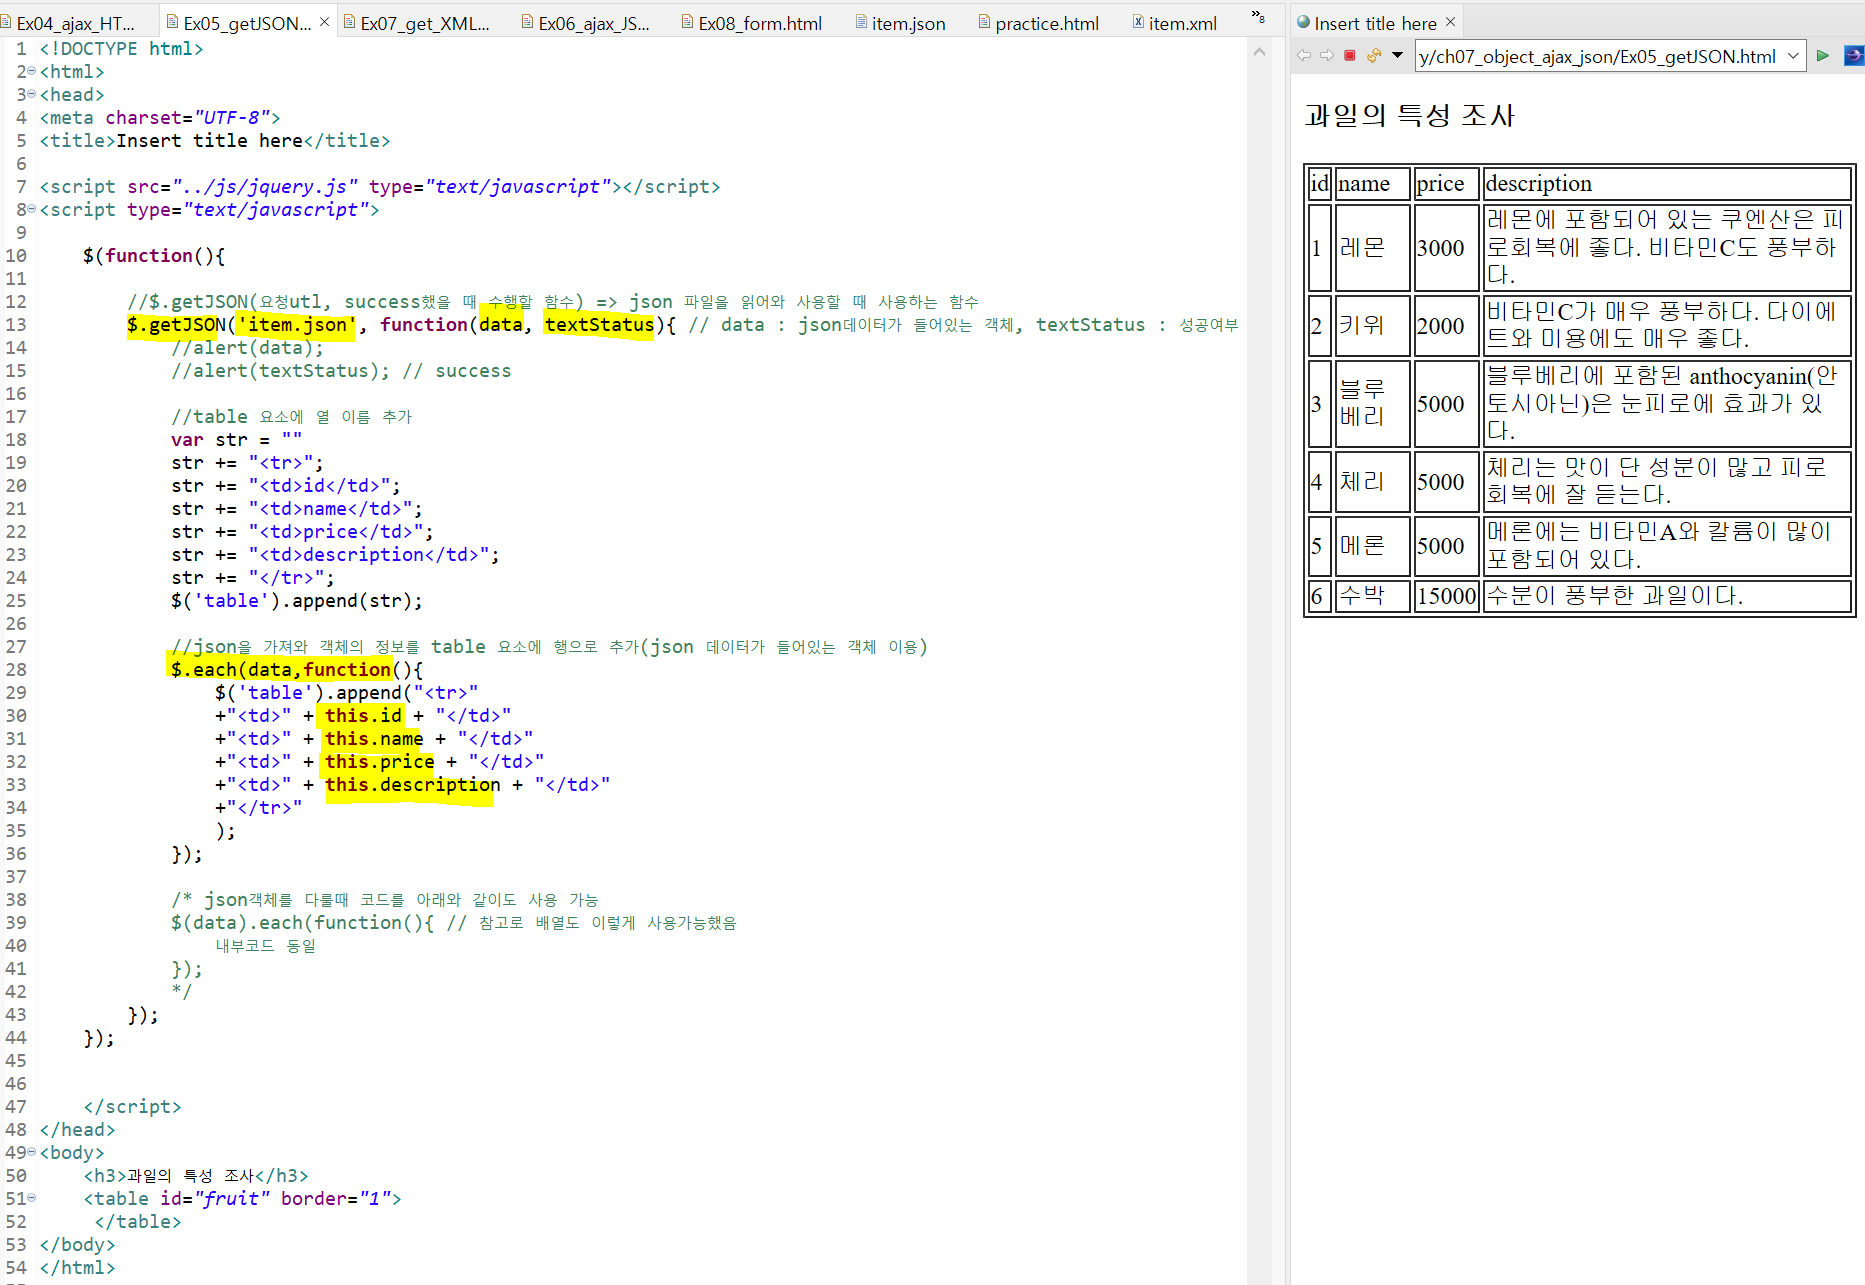Click the 15000 price cell
1865x1285 pixels.
tap(1446, 596)
